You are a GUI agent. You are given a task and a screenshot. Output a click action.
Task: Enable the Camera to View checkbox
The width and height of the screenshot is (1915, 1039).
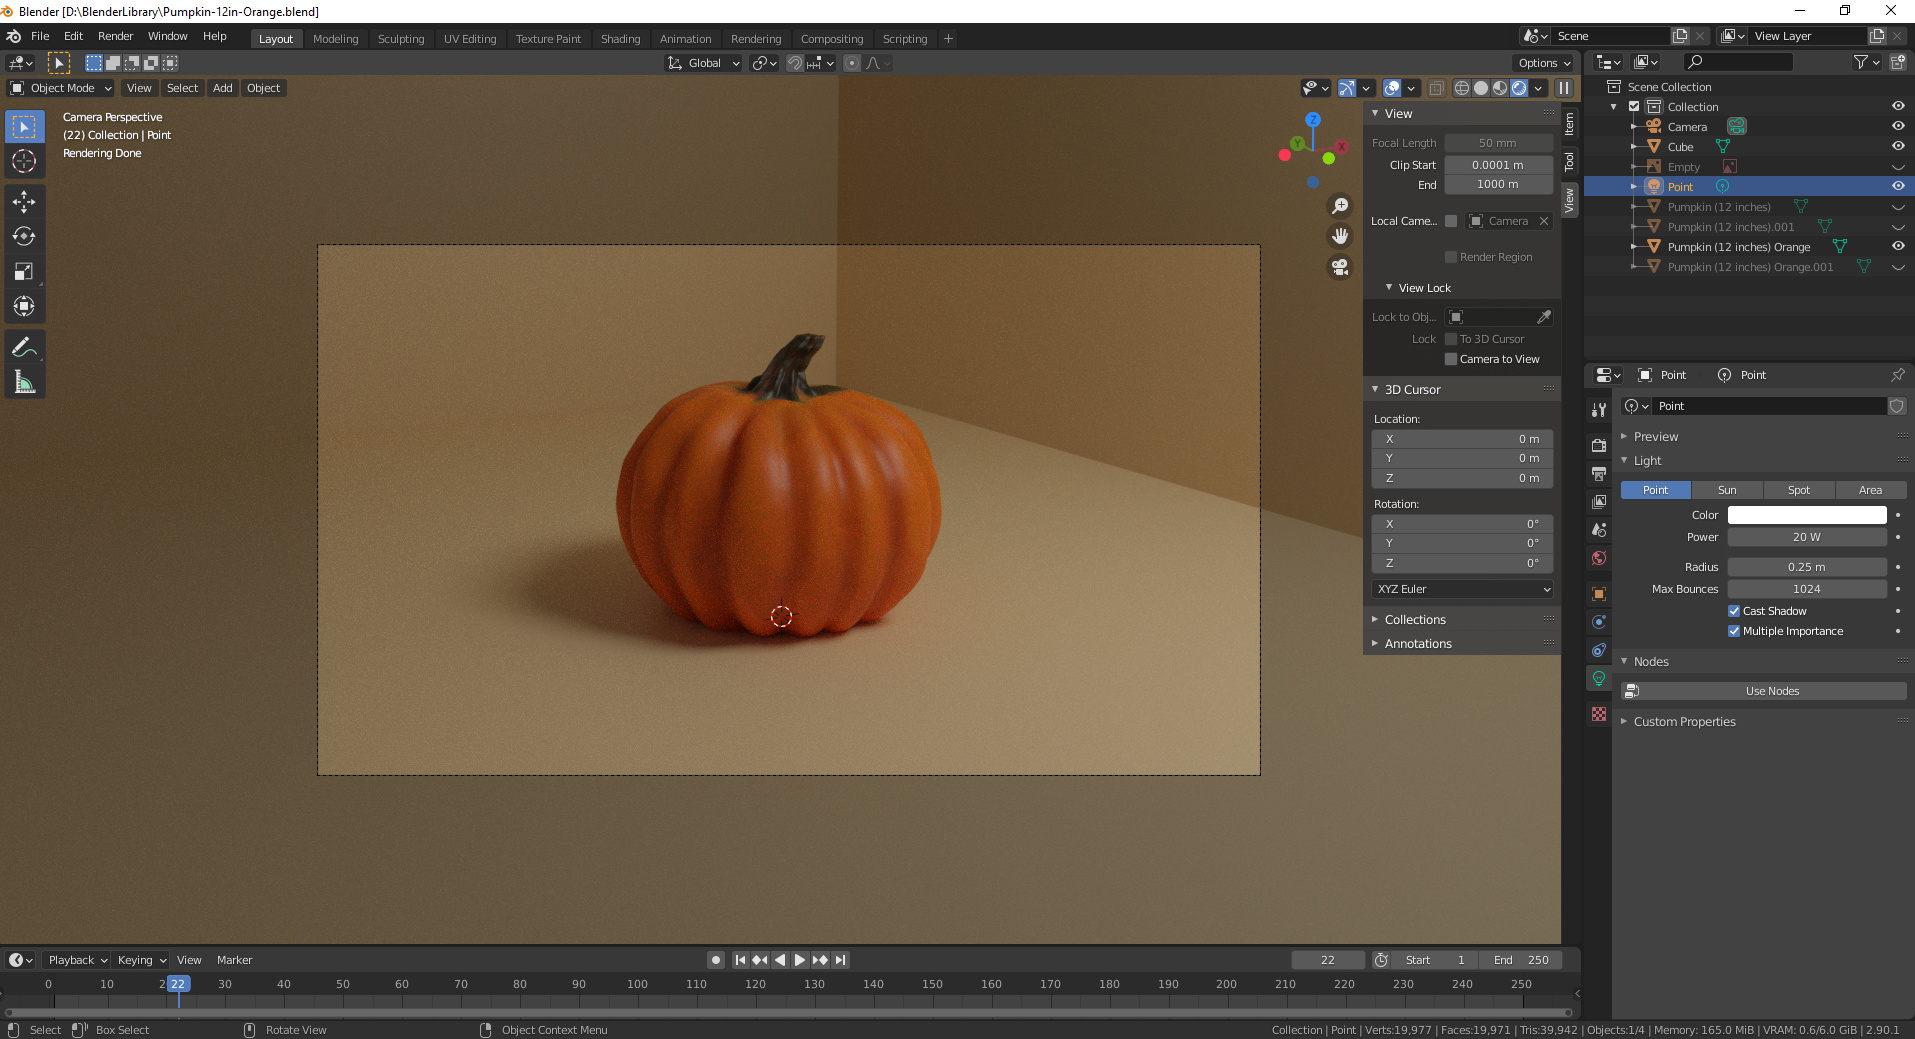tap(1451, 359)
